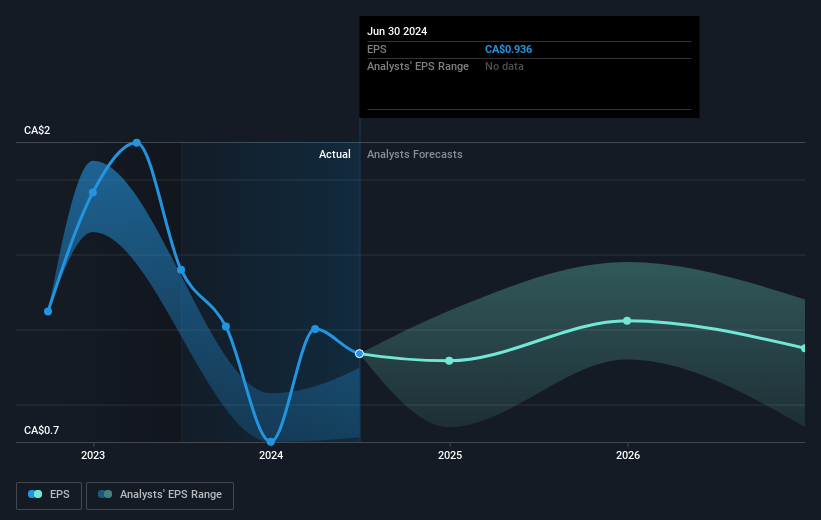Click the EPS point in late 2023
Image resolution: width=821 pixels, height=520 pixels.
[x=226, y=327]
